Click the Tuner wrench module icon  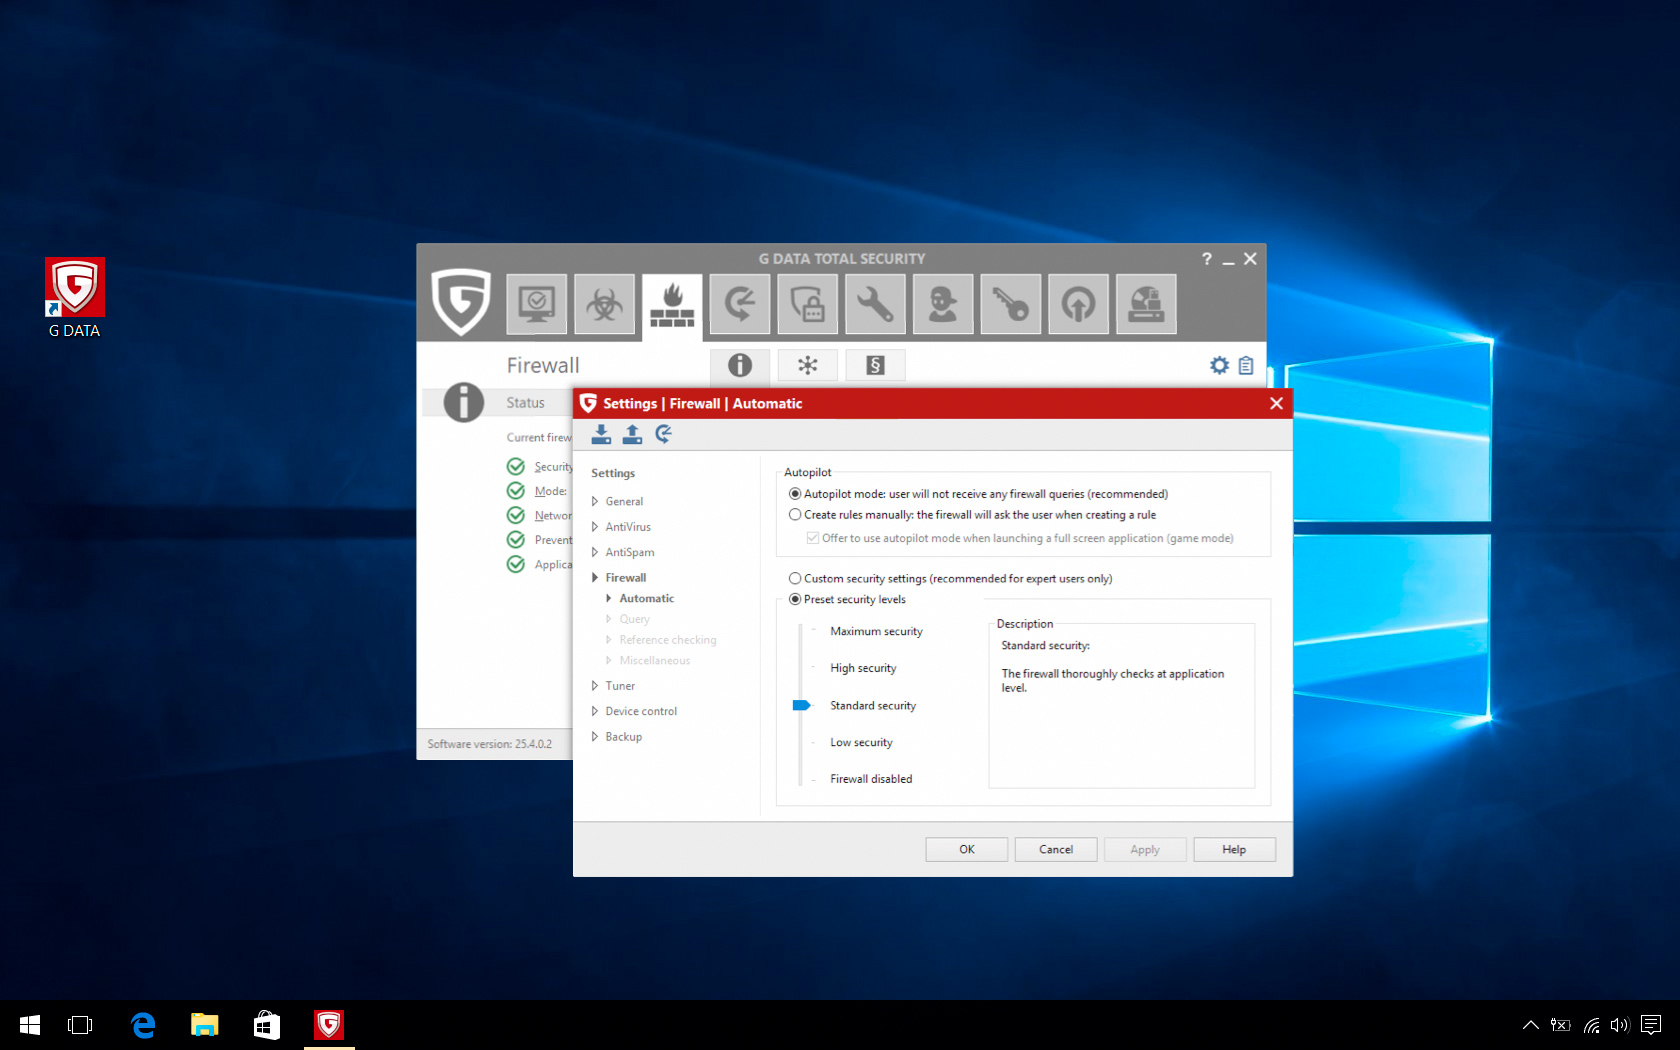tap(875, 304)
